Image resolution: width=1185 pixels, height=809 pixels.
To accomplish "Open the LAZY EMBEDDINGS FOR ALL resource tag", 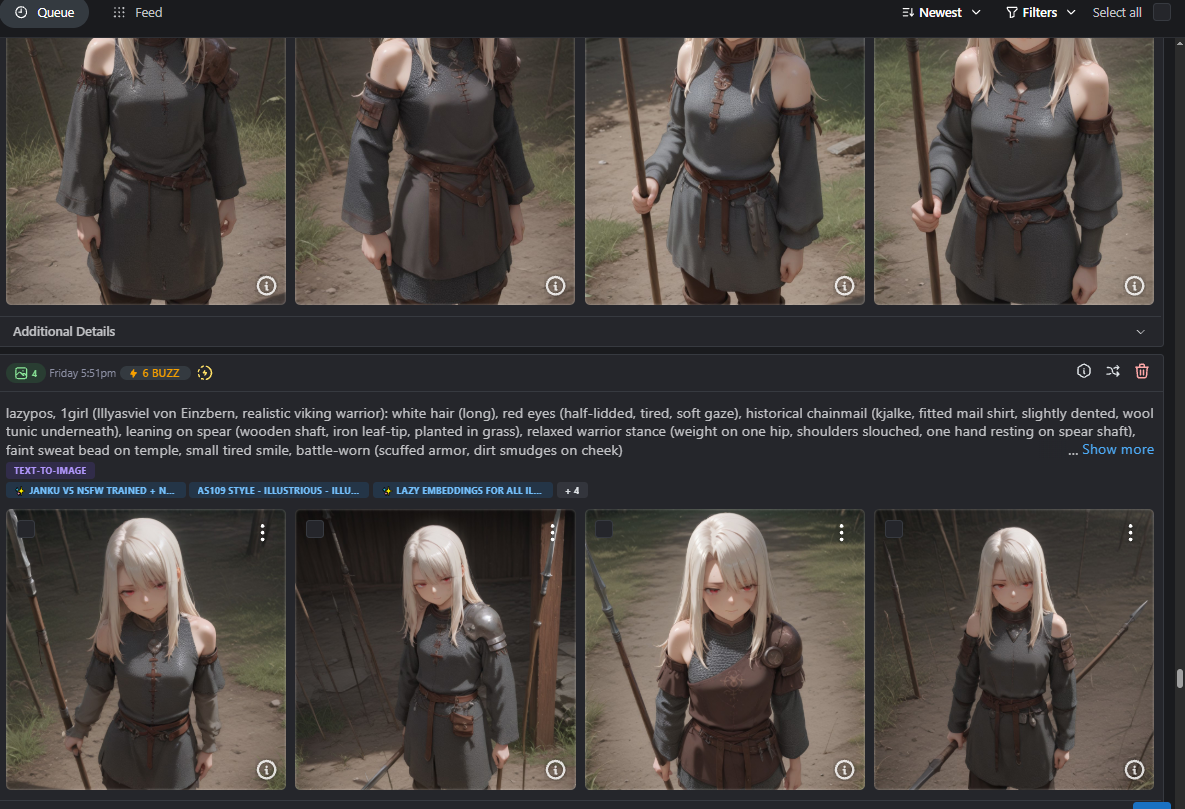I will click(463, 491).
